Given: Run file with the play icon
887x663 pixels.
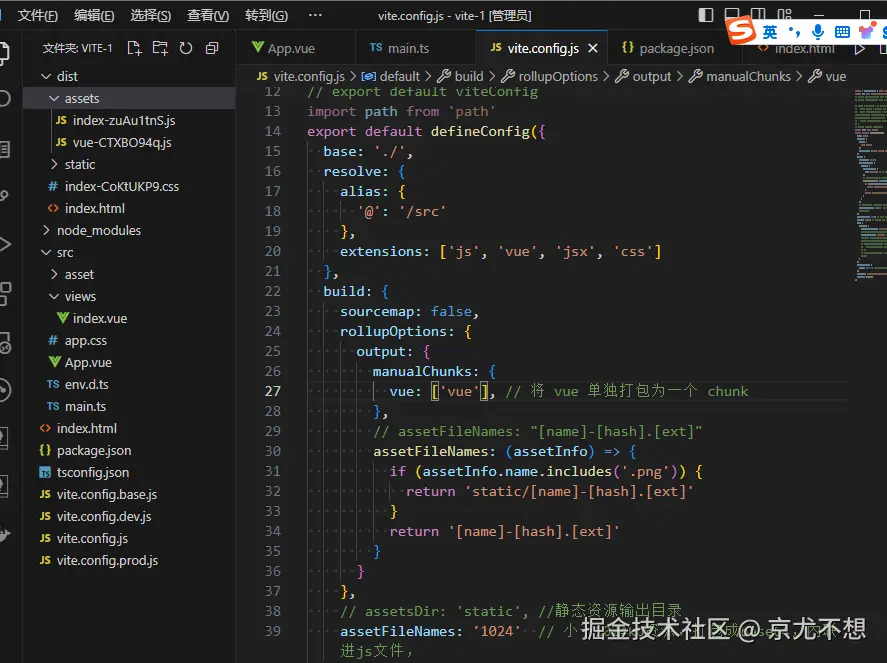Looking at the screenshot, I should [x=860, y=49].
